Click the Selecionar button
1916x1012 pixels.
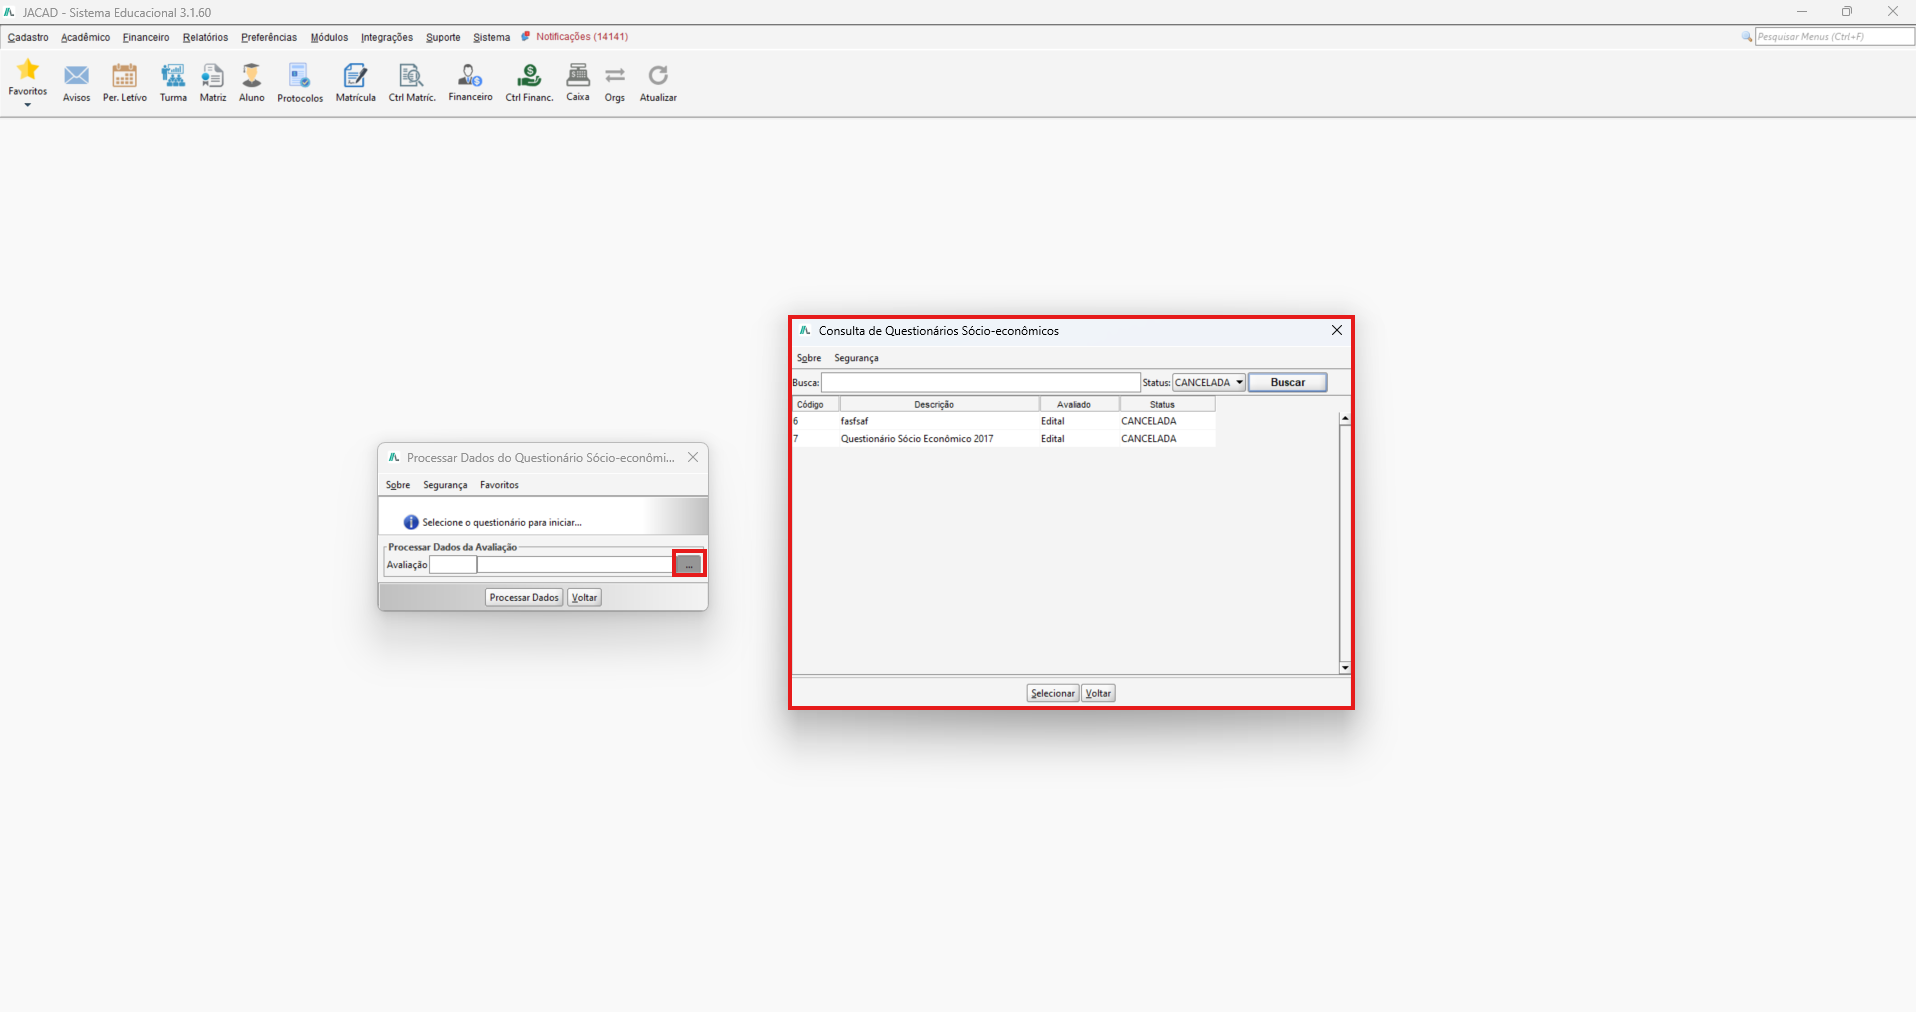[x=1053, y=693]
